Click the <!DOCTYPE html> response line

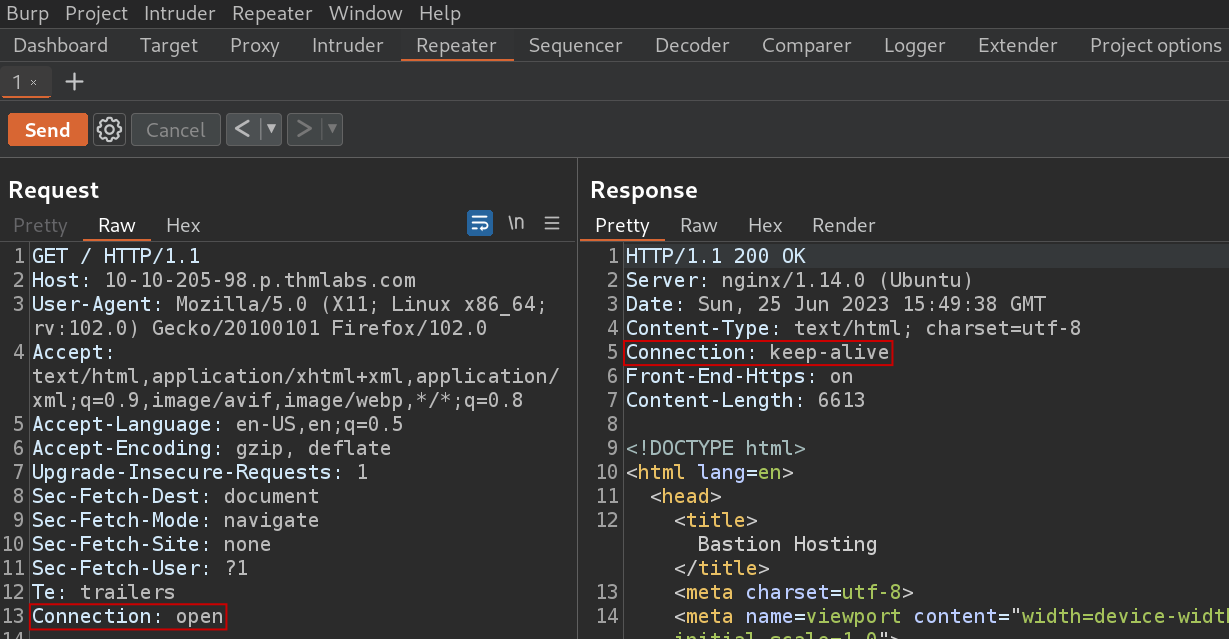pyautogui.click(x=715, y=448)
